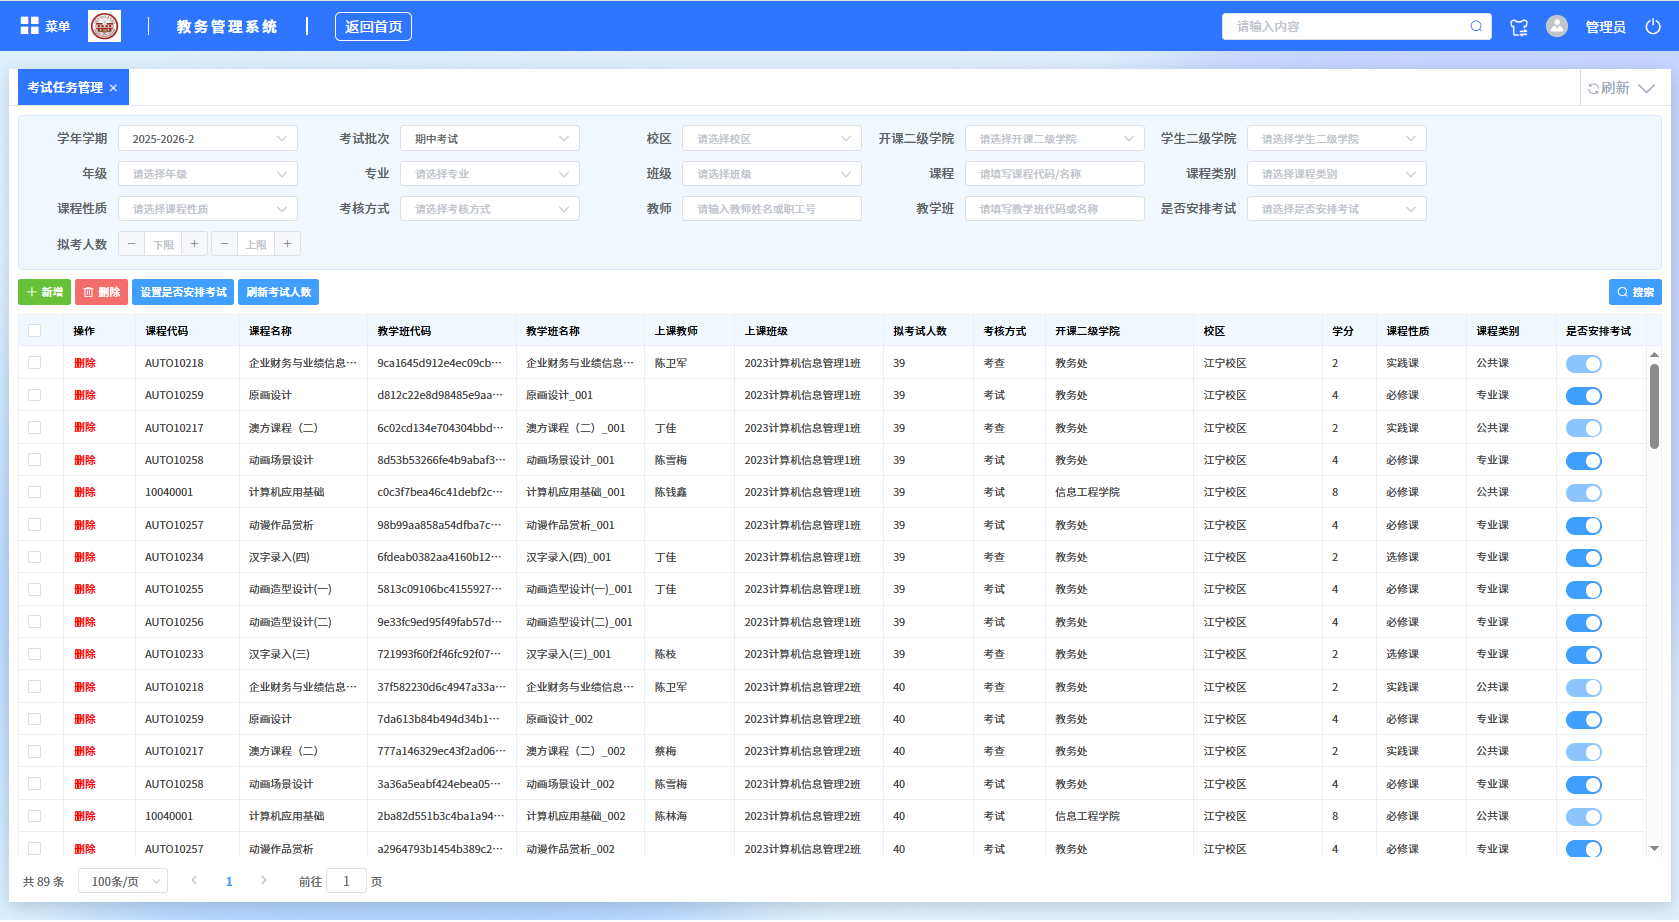Click 删除 link in 原画设计_002 row
The image size is (1679, 922).
click(x=85, y=719)
